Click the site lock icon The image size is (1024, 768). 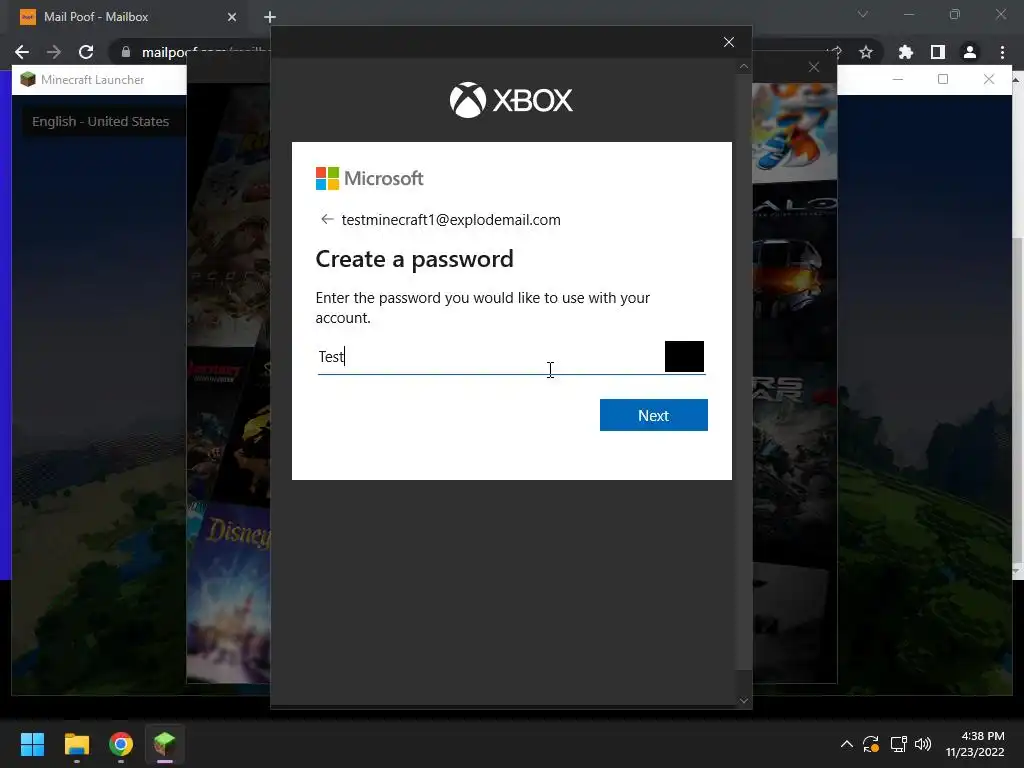coord(126,52)
